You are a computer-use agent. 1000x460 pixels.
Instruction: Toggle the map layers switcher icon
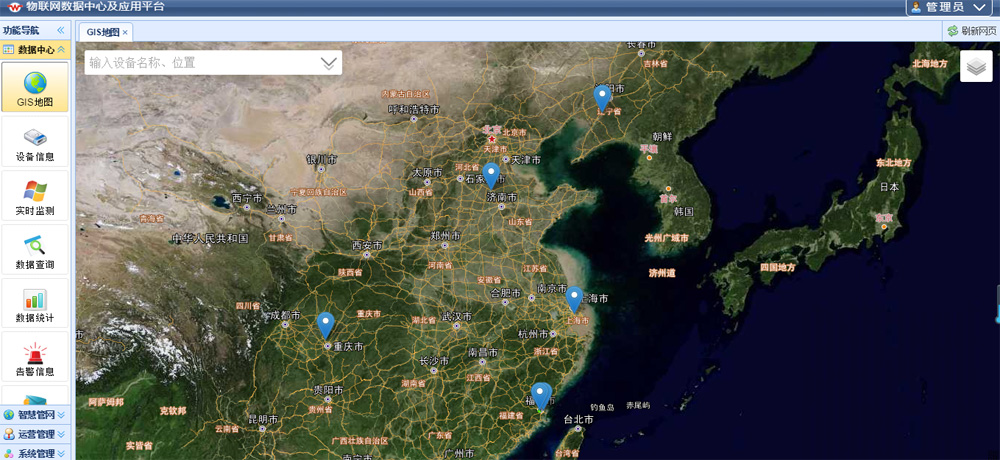pyautogui.click(x=976, y=66)
